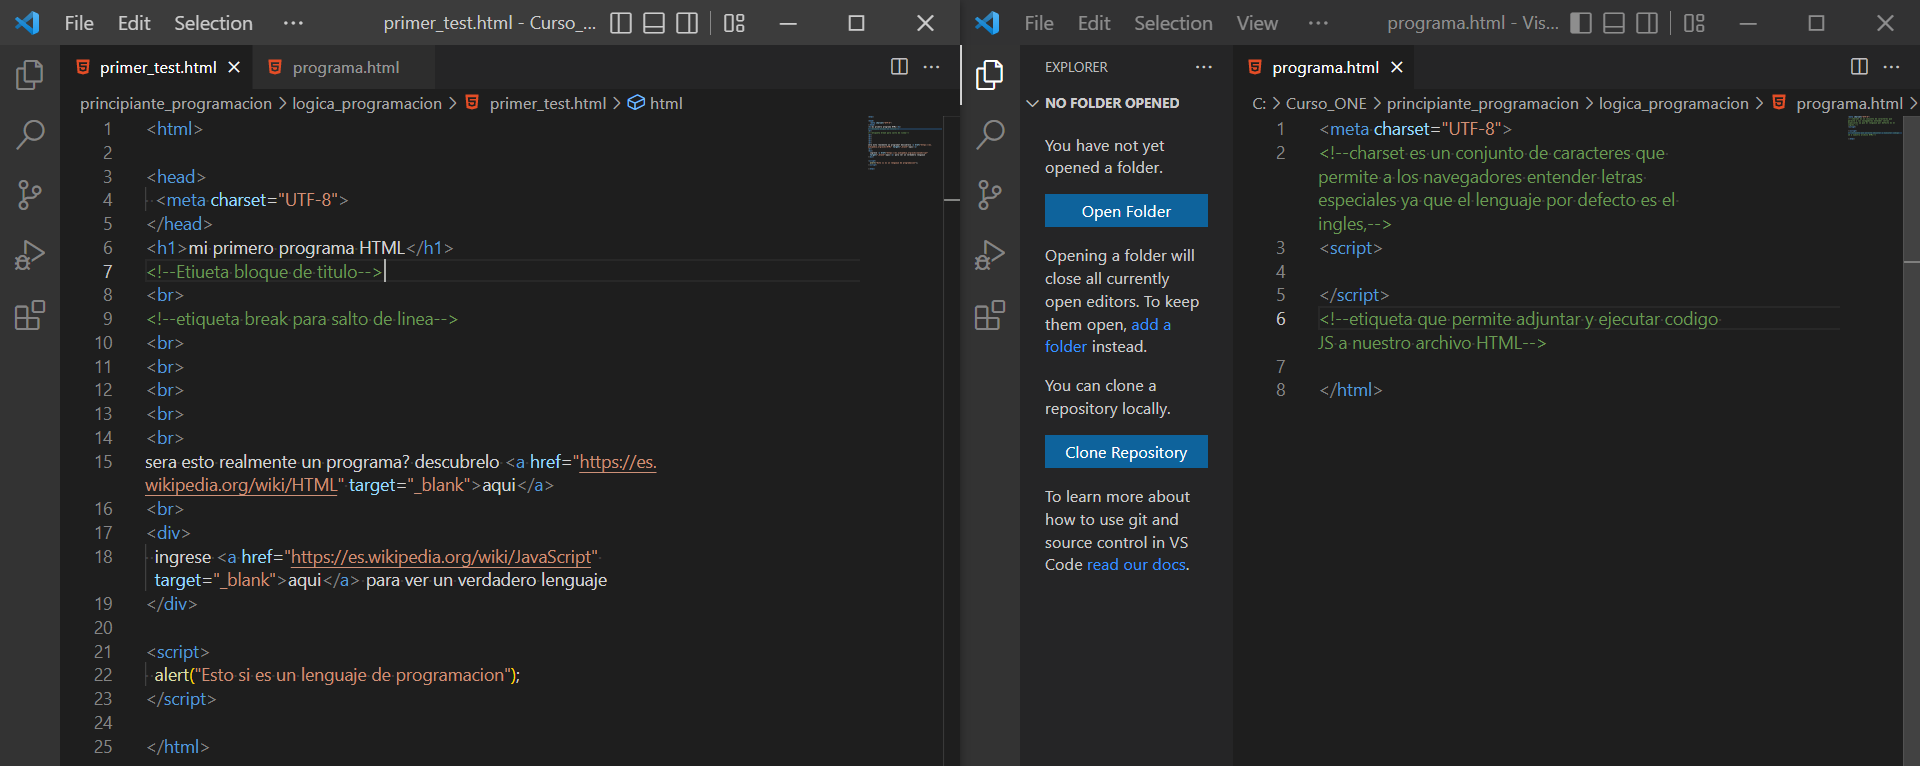
Task: Open html symbol breadcrumb in left window
Action: [x=655, y=103]
